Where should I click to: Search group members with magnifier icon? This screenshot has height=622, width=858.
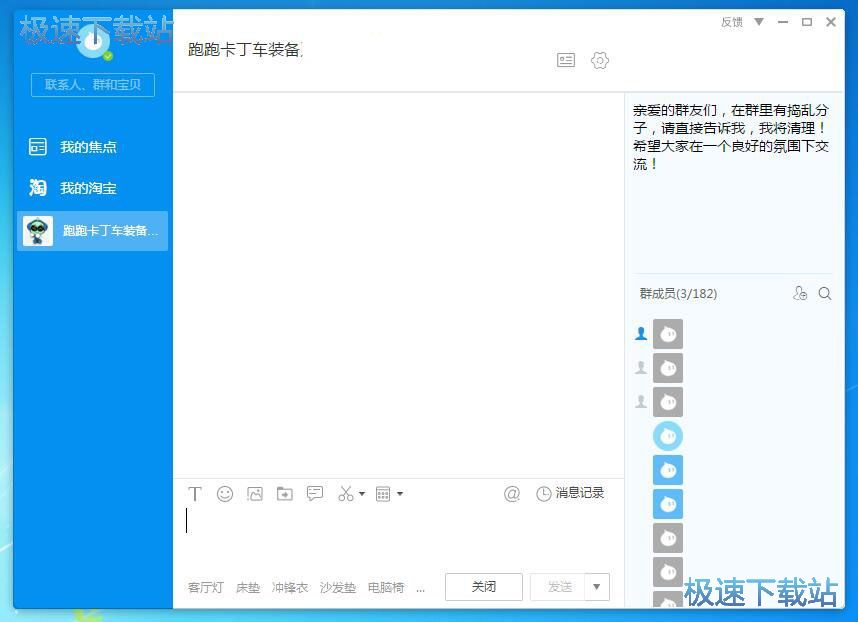coord(824,293)
